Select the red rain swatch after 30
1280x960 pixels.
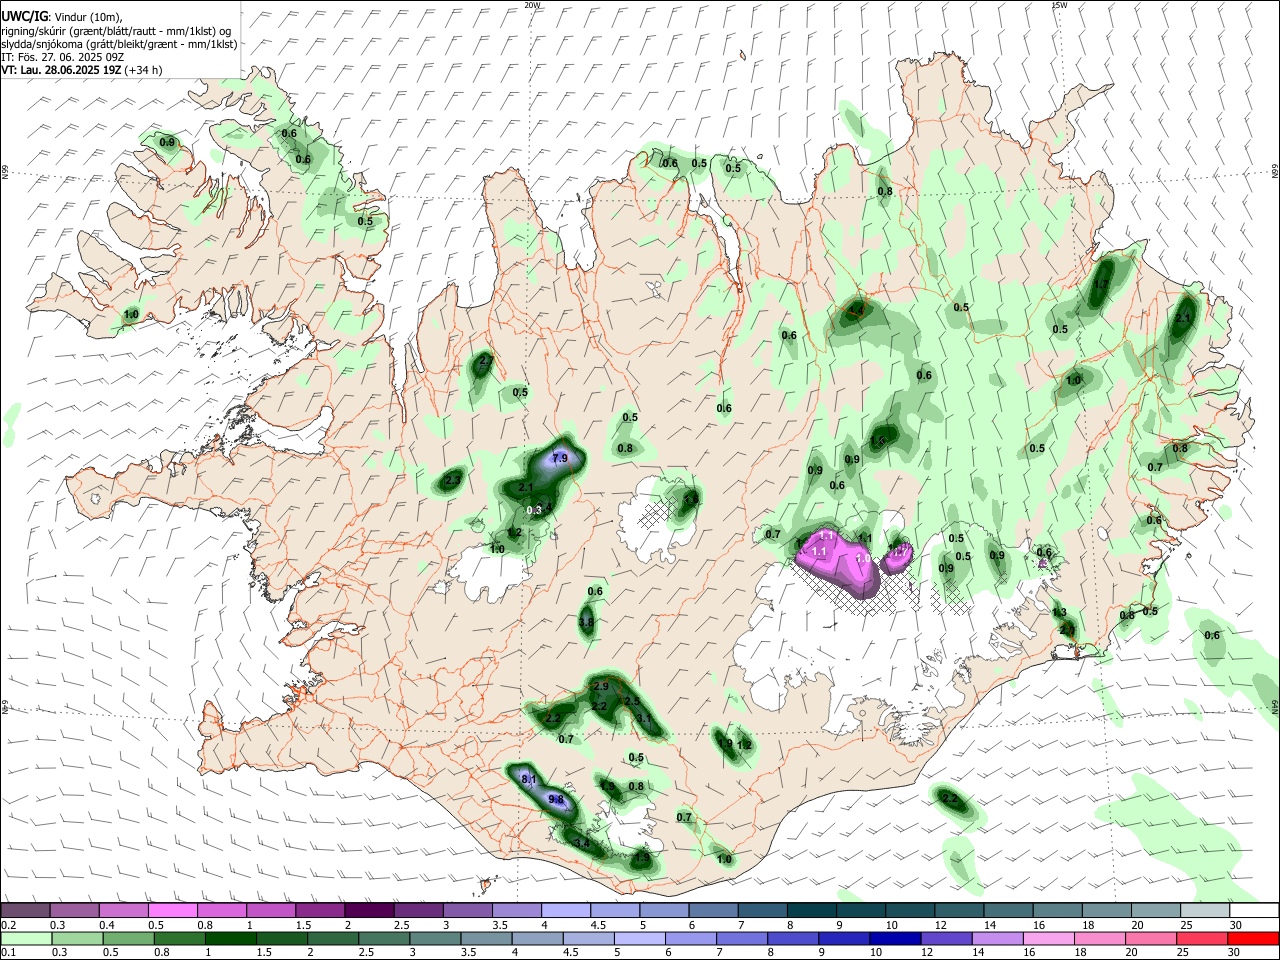coord(1254,937)
